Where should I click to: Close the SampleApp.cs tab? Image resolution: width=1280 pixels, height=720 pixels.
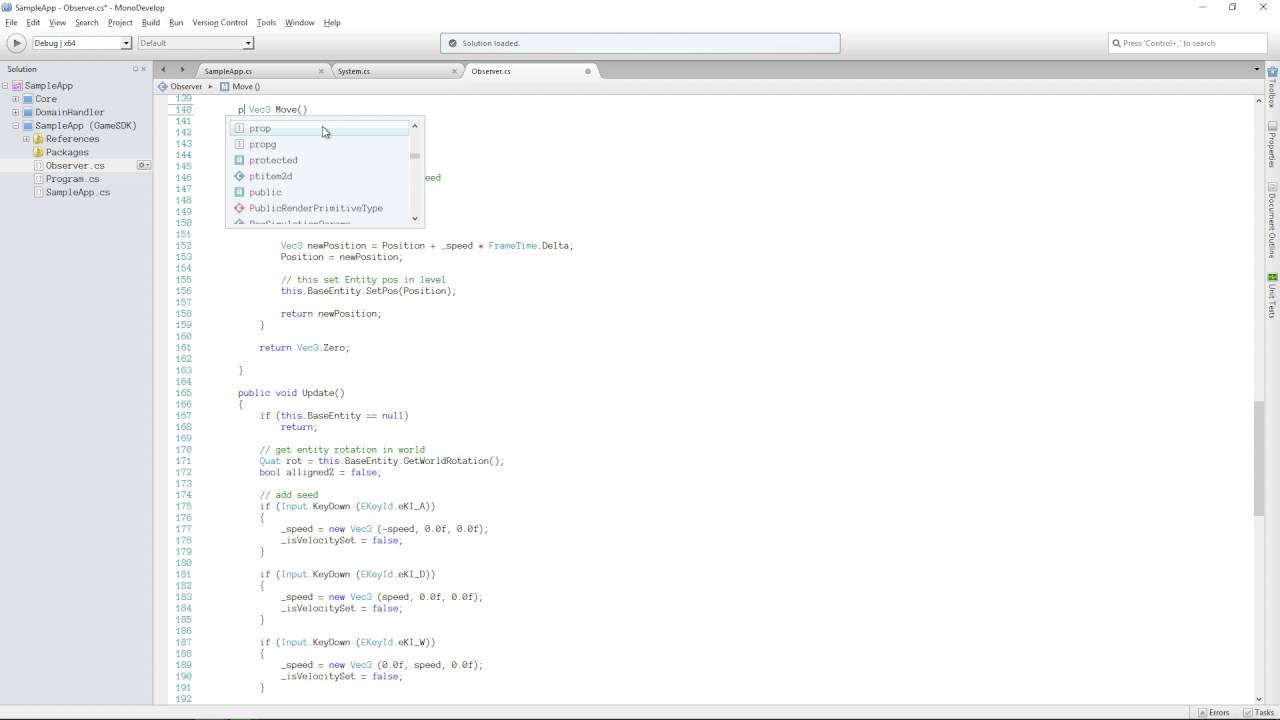coord(321,71)
